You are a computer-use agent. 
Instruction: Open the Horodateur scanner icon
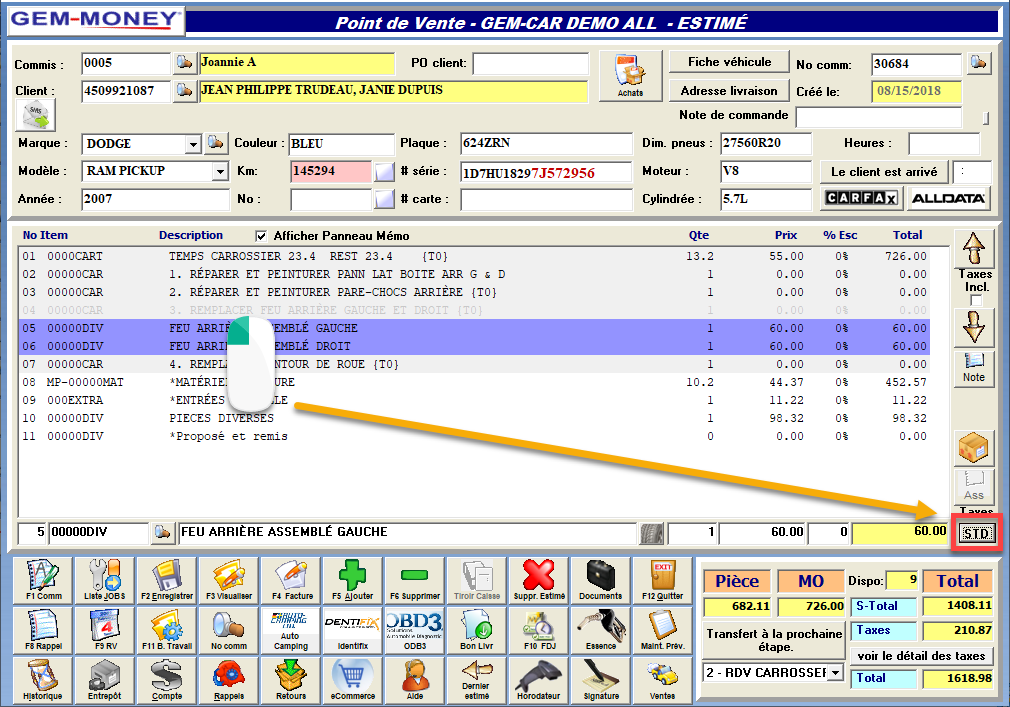538,681
